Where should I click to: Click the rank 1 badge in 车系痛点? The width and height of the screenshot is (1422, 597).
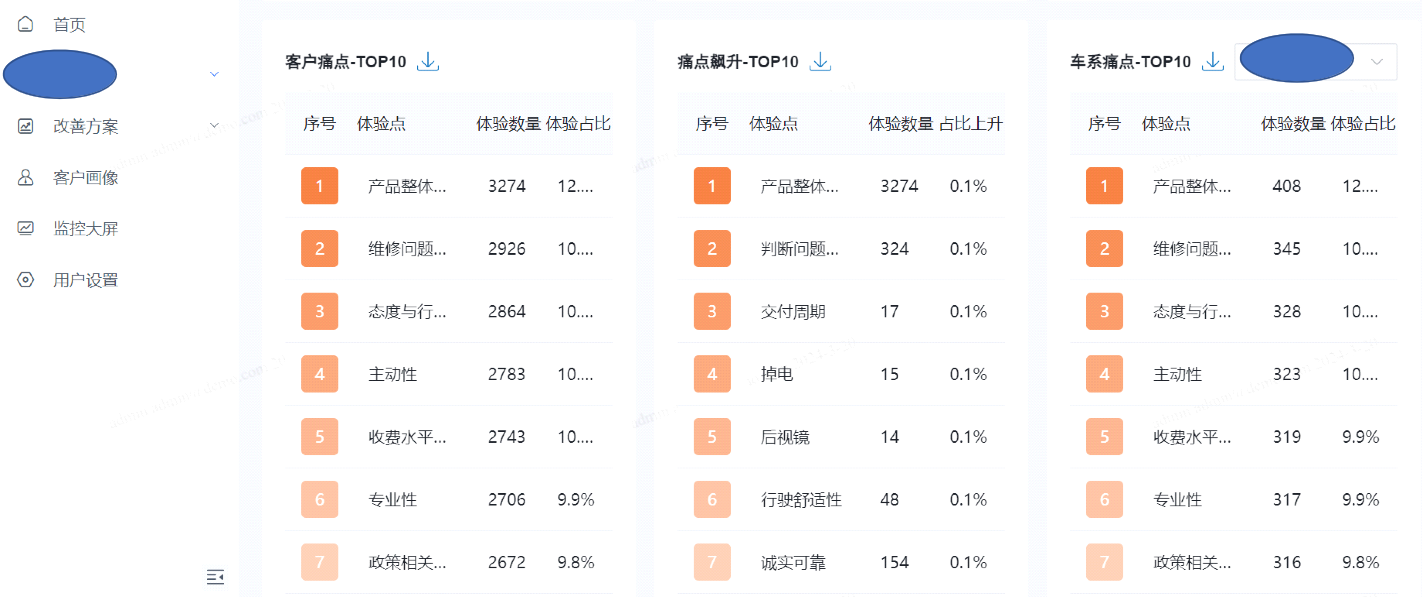coord(1104,186)
